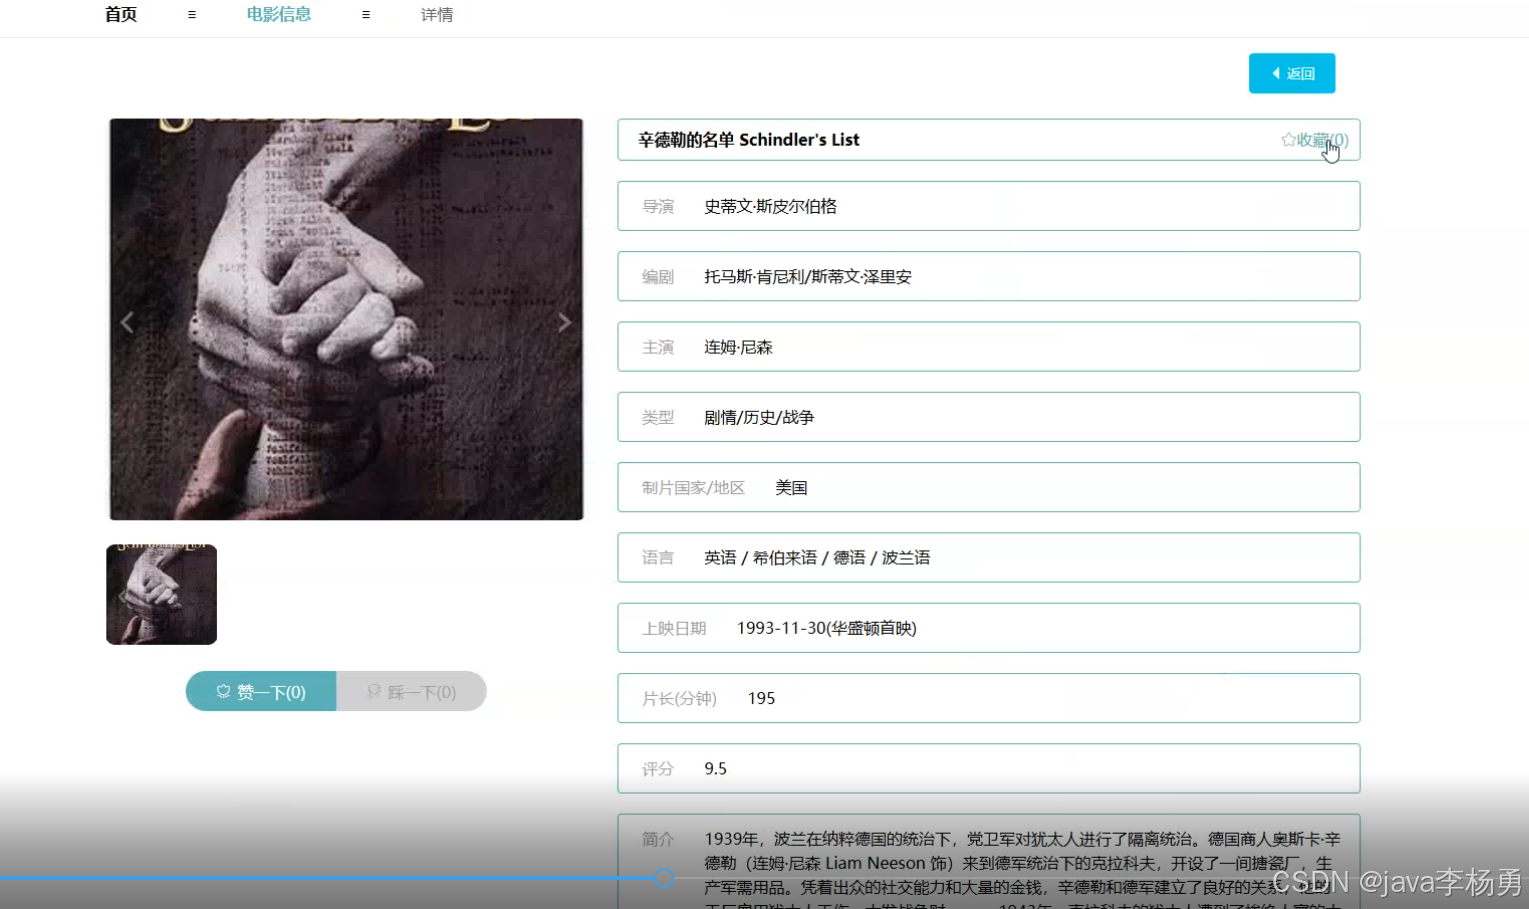Click the video progress slider handle
The image size is (1529, 909).
click(x=664, y=878)
